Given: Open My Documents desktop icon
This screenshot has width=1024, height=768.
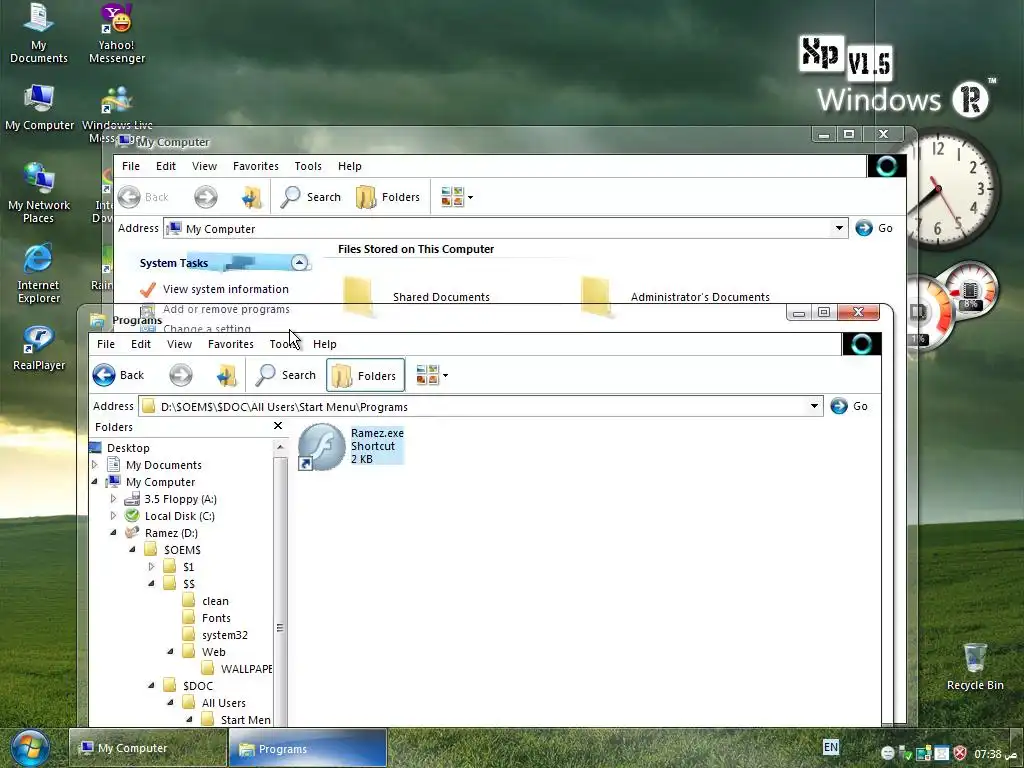Looking at the screenshot, I should pos(39,33).
